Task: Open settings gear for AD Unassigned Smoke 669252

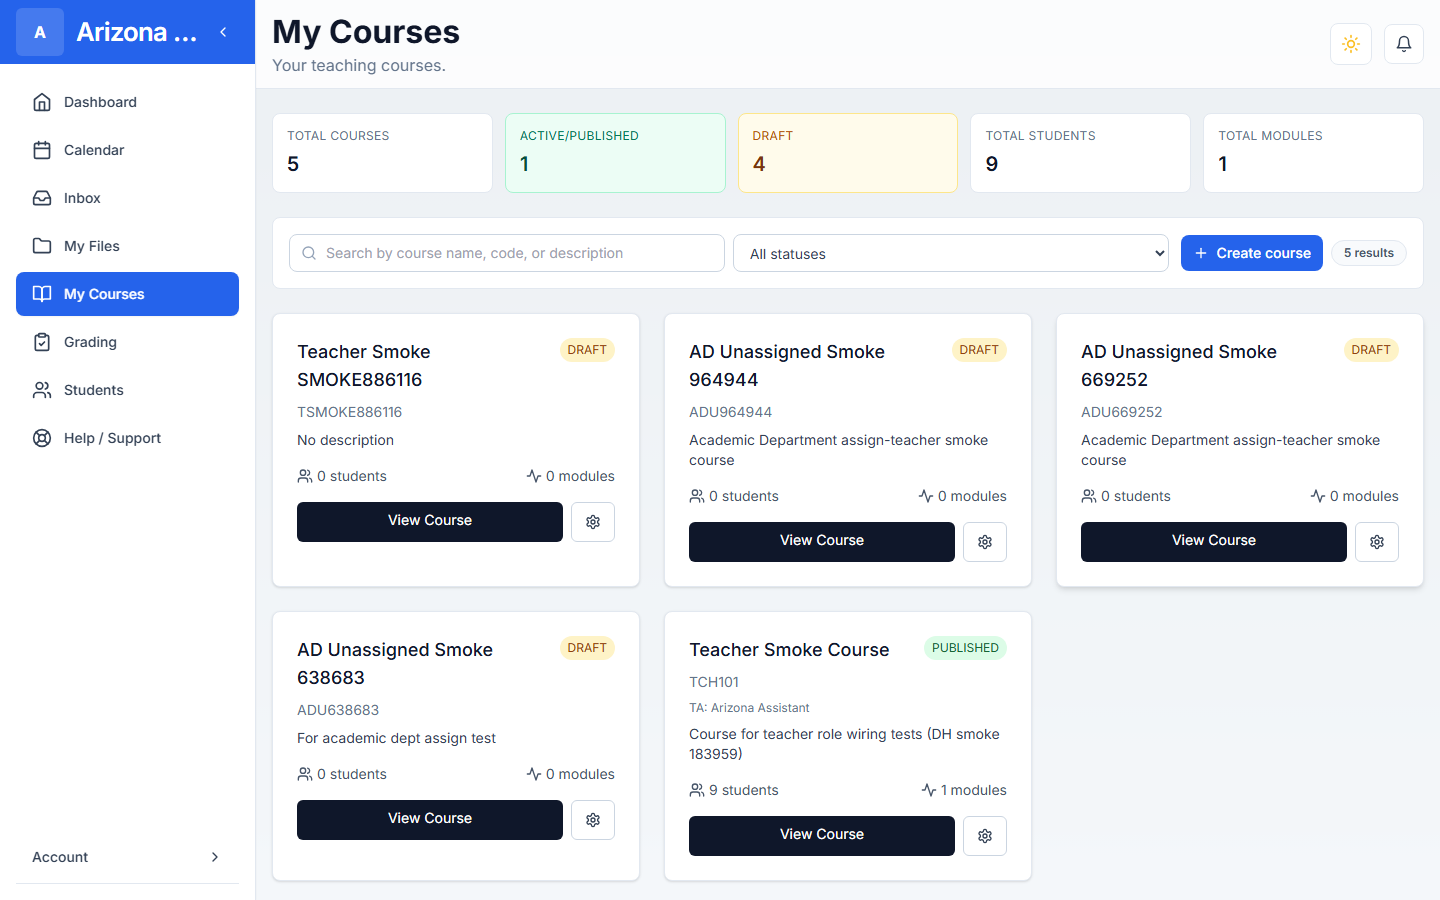Action: click(x=1377, y=542)
